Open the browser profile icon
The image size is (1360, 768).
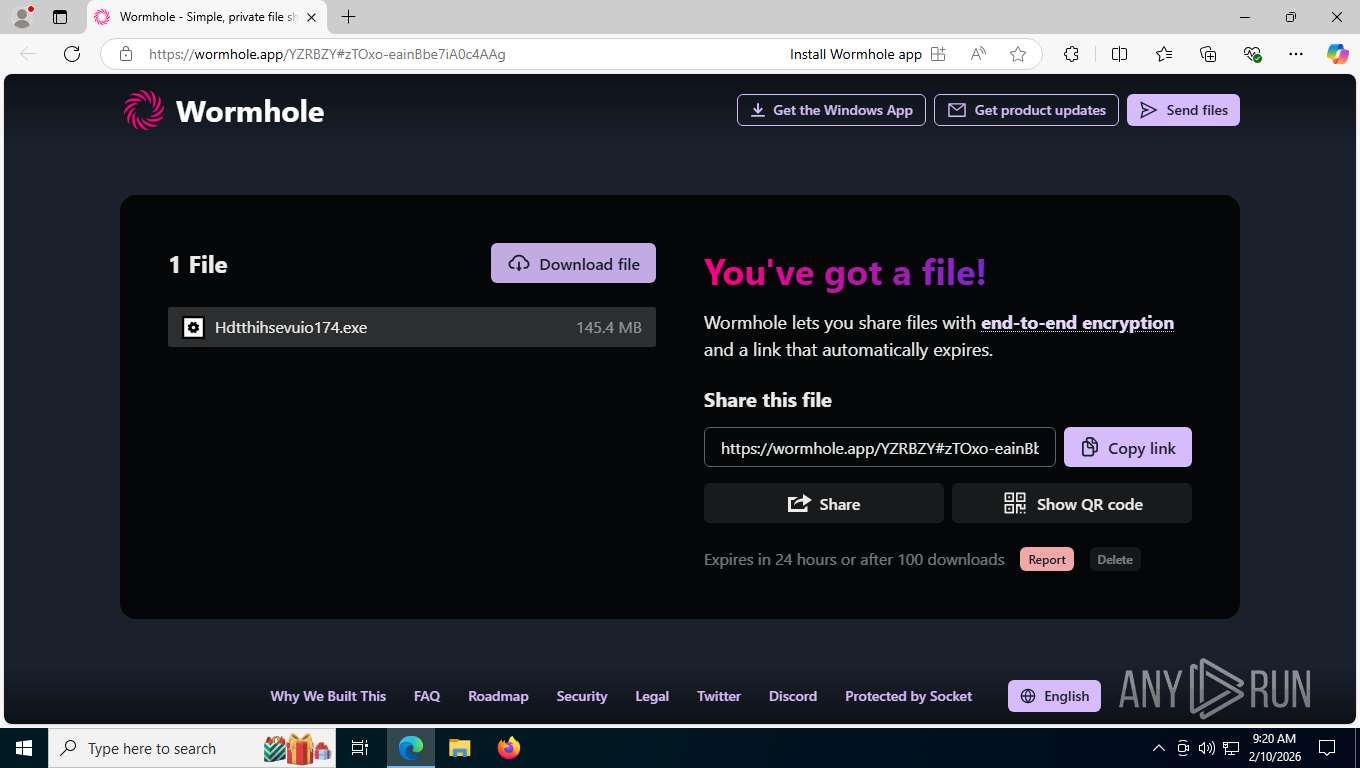(x=21, y=16)
